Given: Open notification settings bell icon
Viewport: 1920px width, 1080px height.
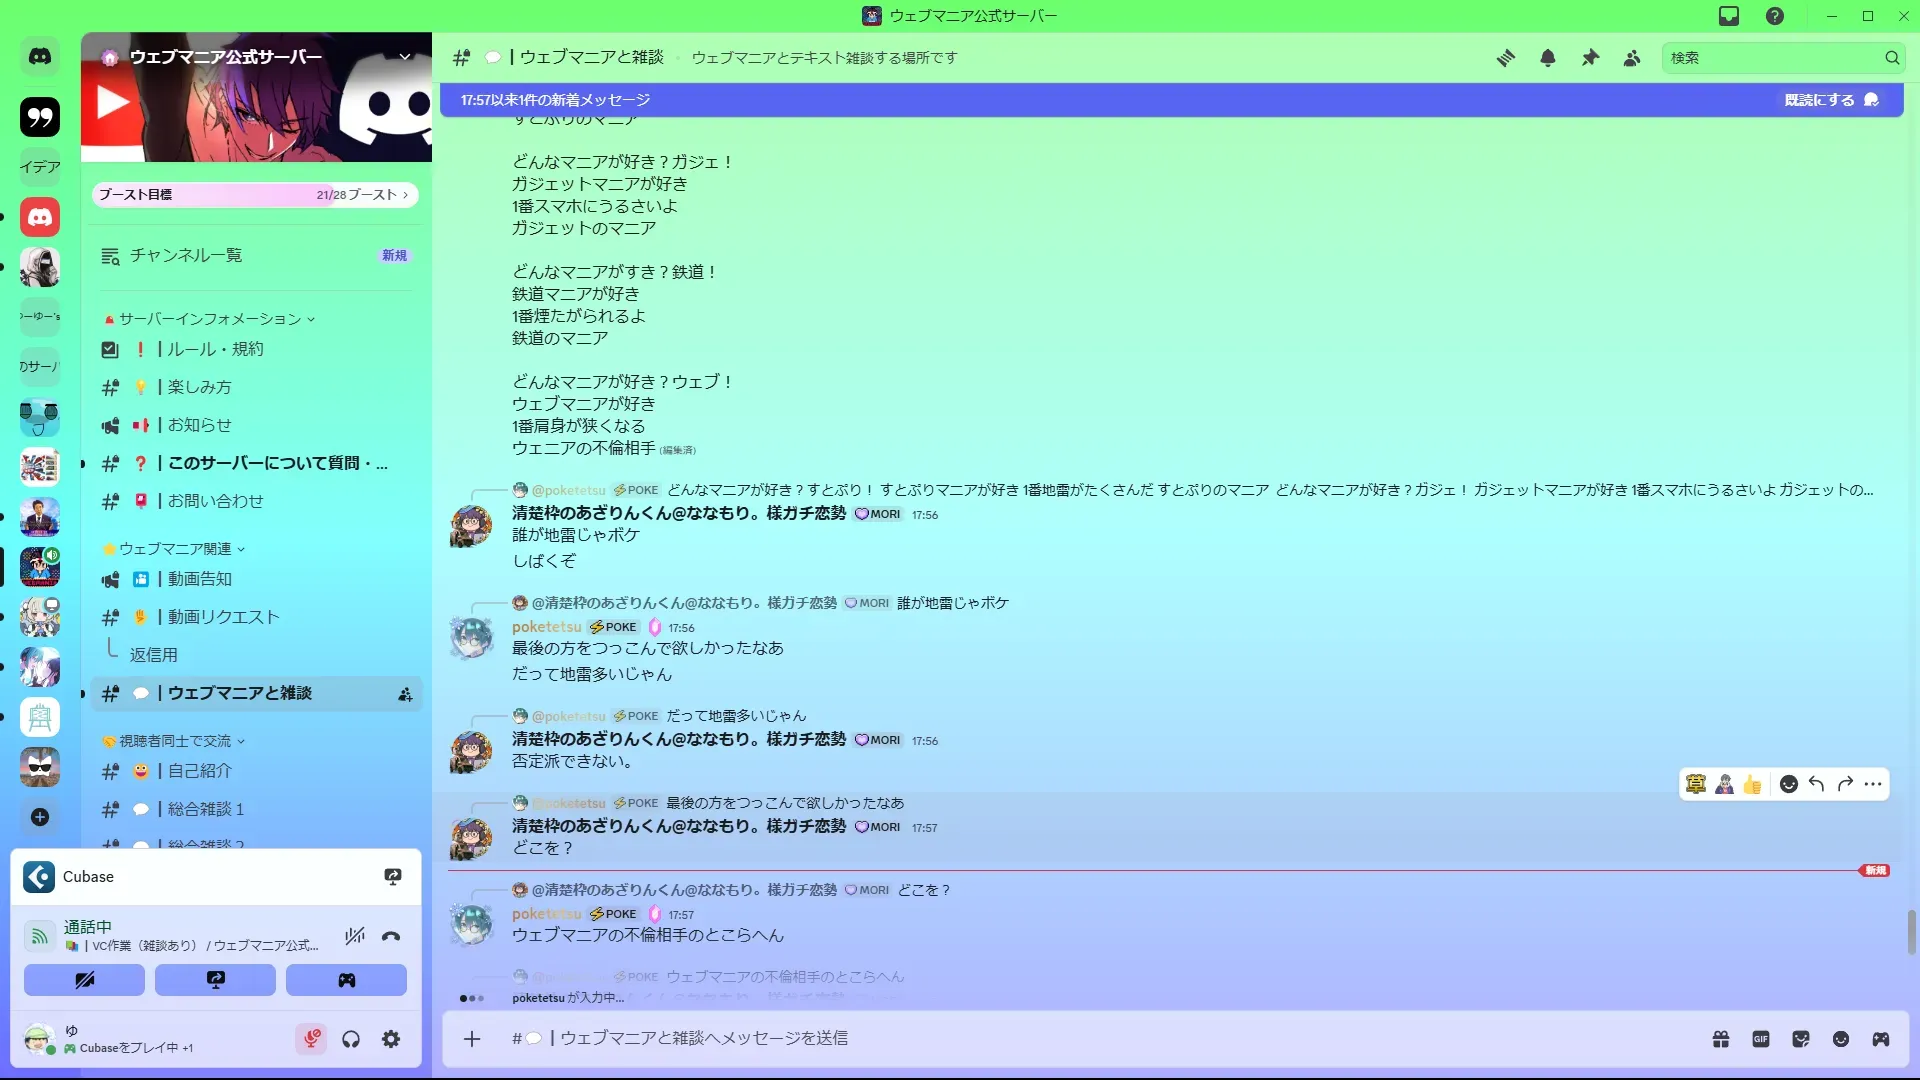Looking at the screenshot, I should click(x=1548, y=58).
